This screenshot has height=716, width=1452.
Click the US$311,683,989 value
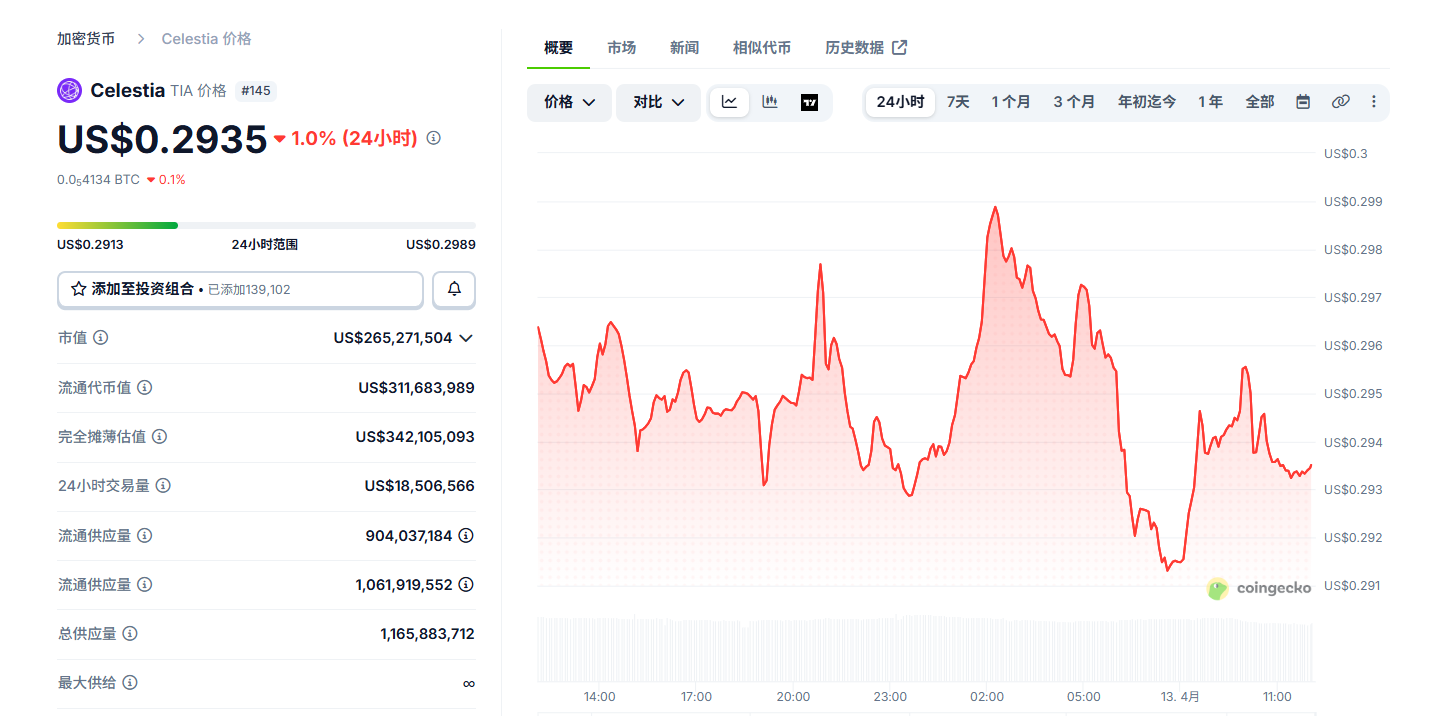click(416, 387)
